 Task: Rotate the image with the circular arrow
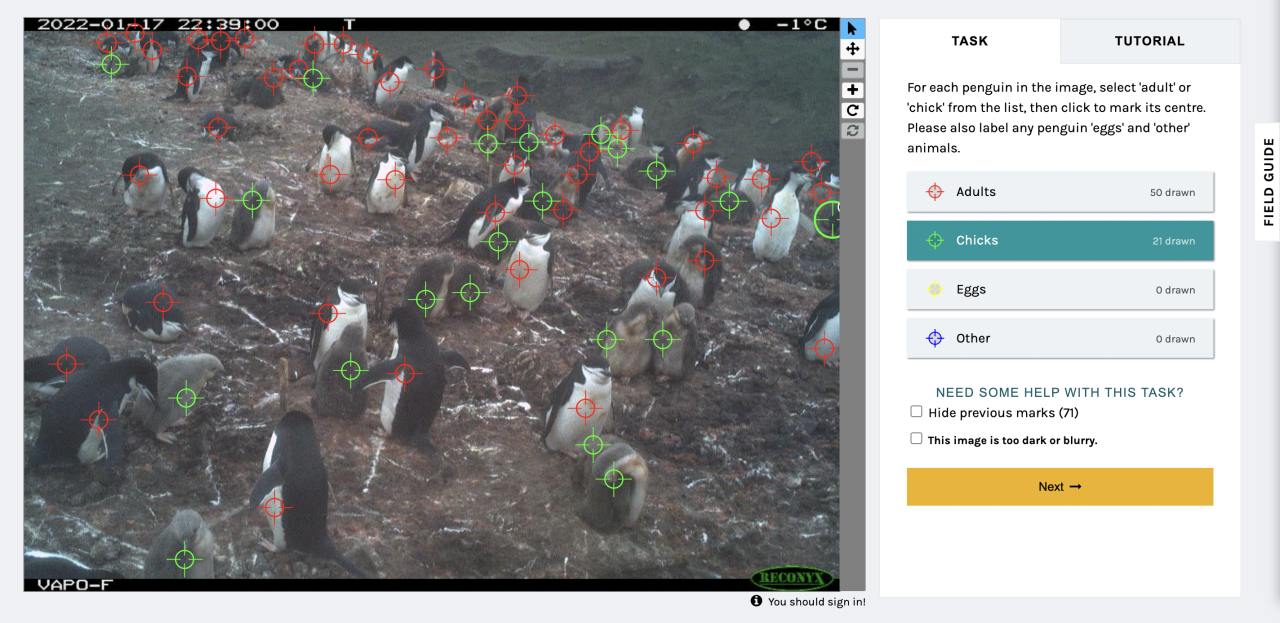tap(852, 110)
